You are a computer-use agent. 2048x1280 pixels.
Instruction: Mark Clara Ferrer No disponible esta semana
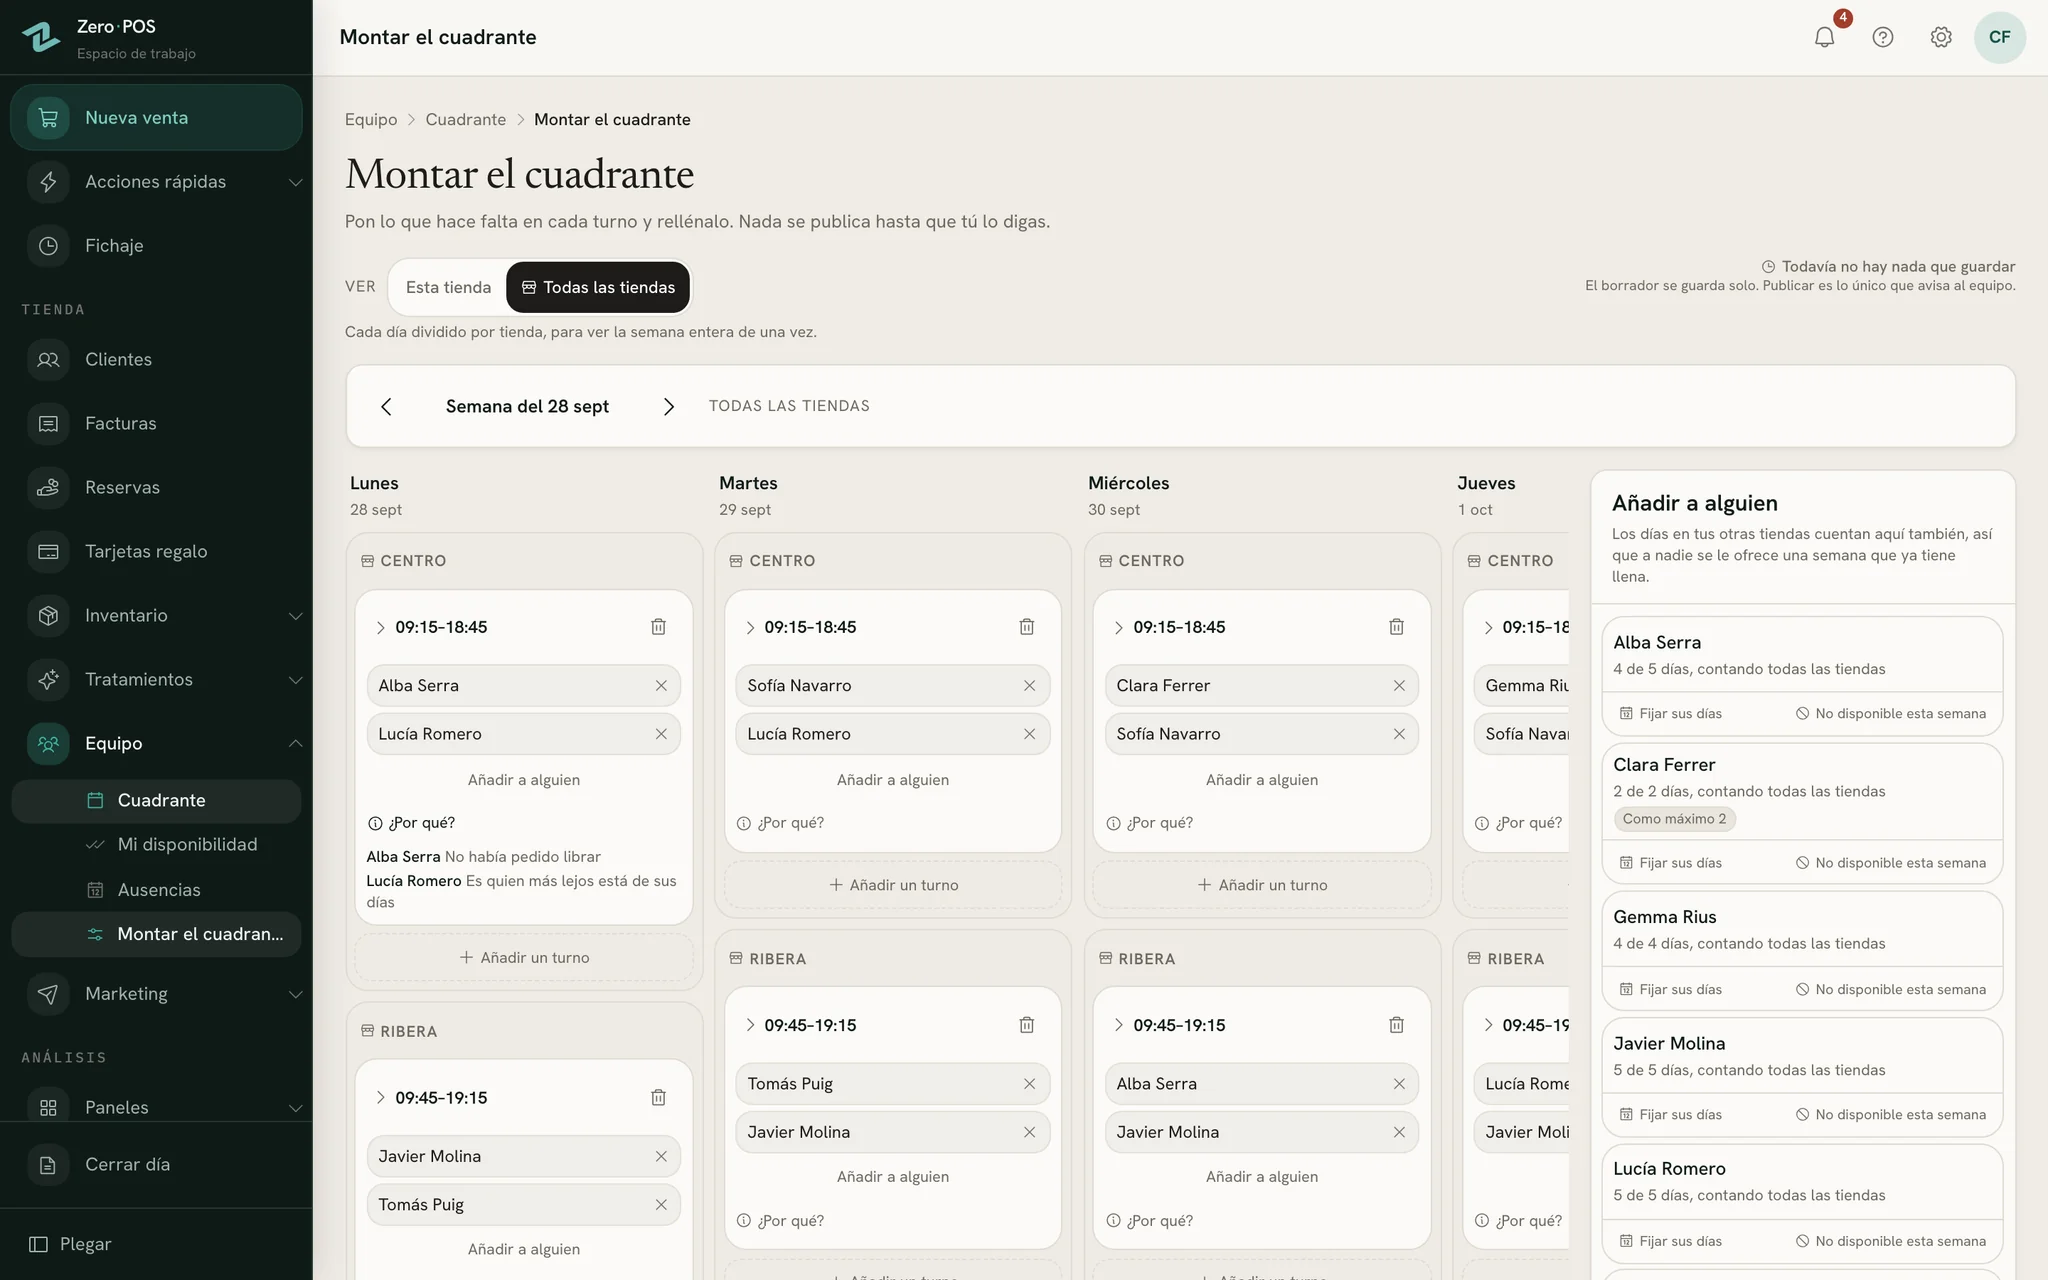1890,863
